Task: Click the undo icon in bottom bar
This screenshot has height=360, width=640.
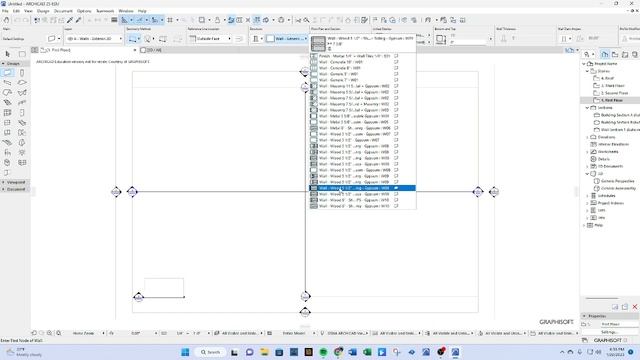Action: click(34, 333)
